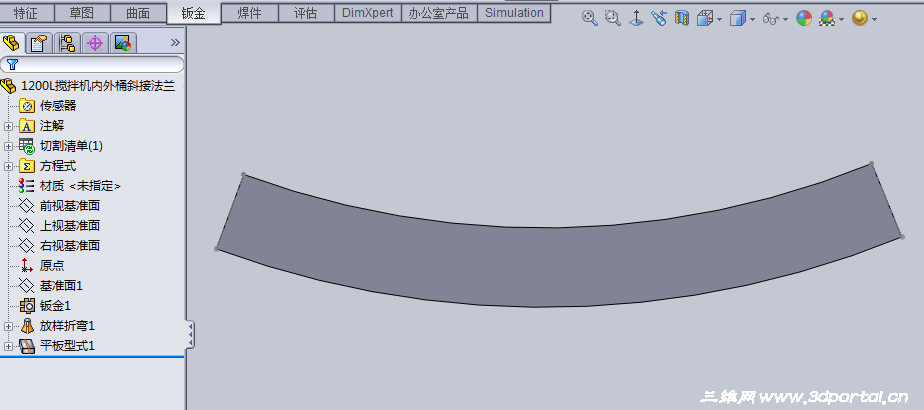The image size is (924, 410).
Task: Click the panel collapse handle arrows
Action: [x=190, y=335]
